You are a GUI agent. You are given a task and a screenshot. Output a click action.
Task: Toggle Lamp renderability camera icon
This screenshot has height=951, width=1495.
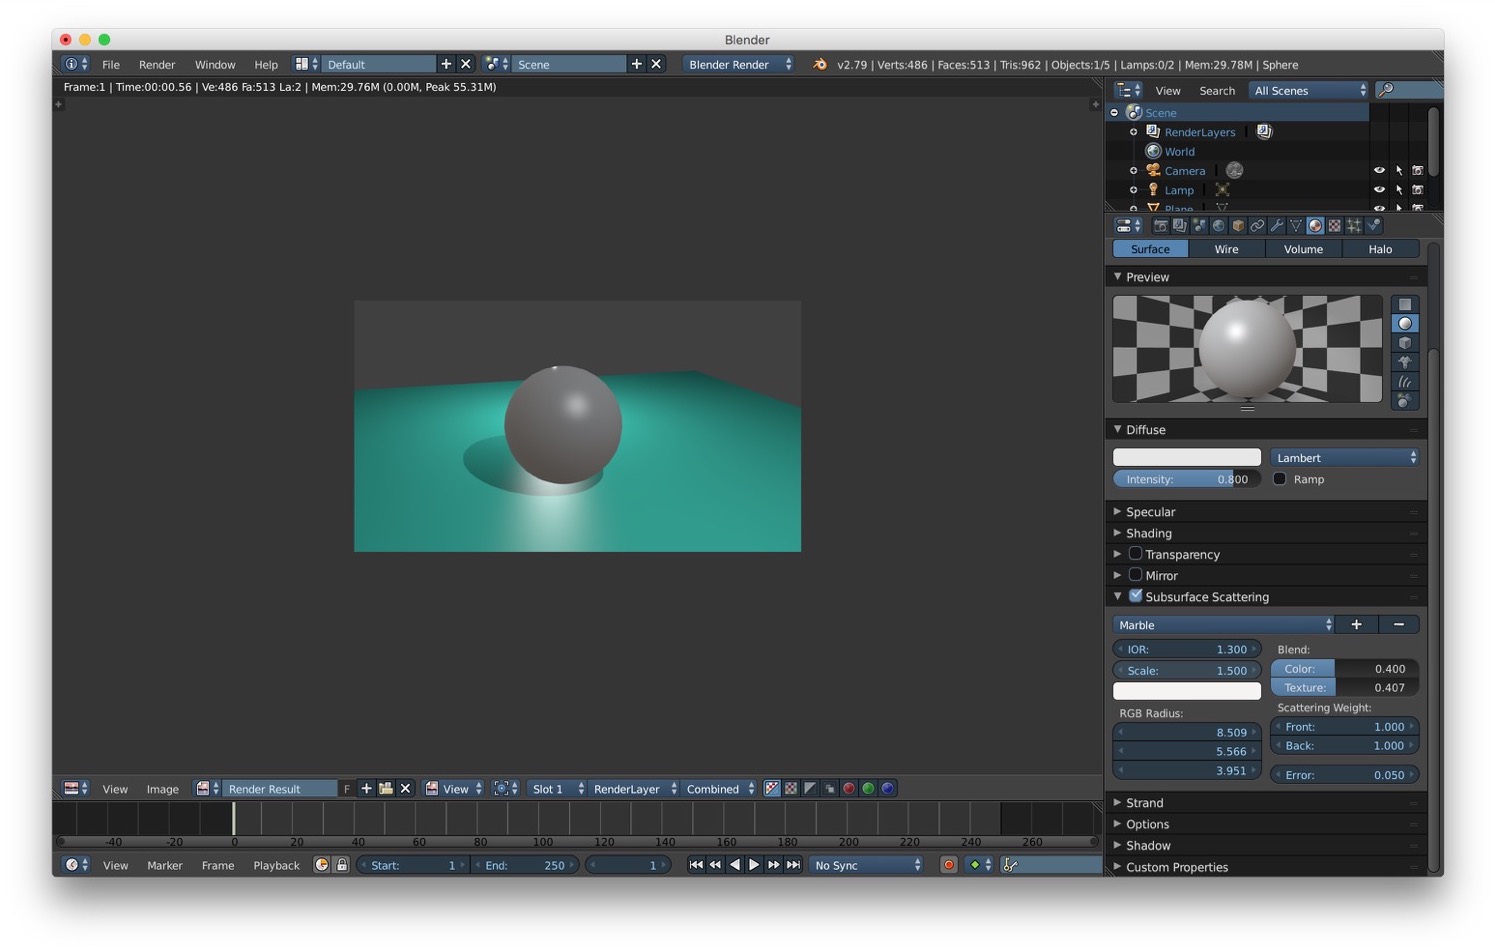[1418, 190]
